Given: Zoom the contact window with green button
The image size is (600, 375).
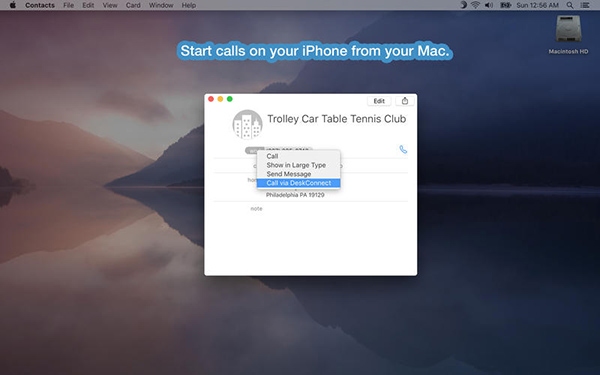Looking at the screenshot, I should tap(230, 99).
